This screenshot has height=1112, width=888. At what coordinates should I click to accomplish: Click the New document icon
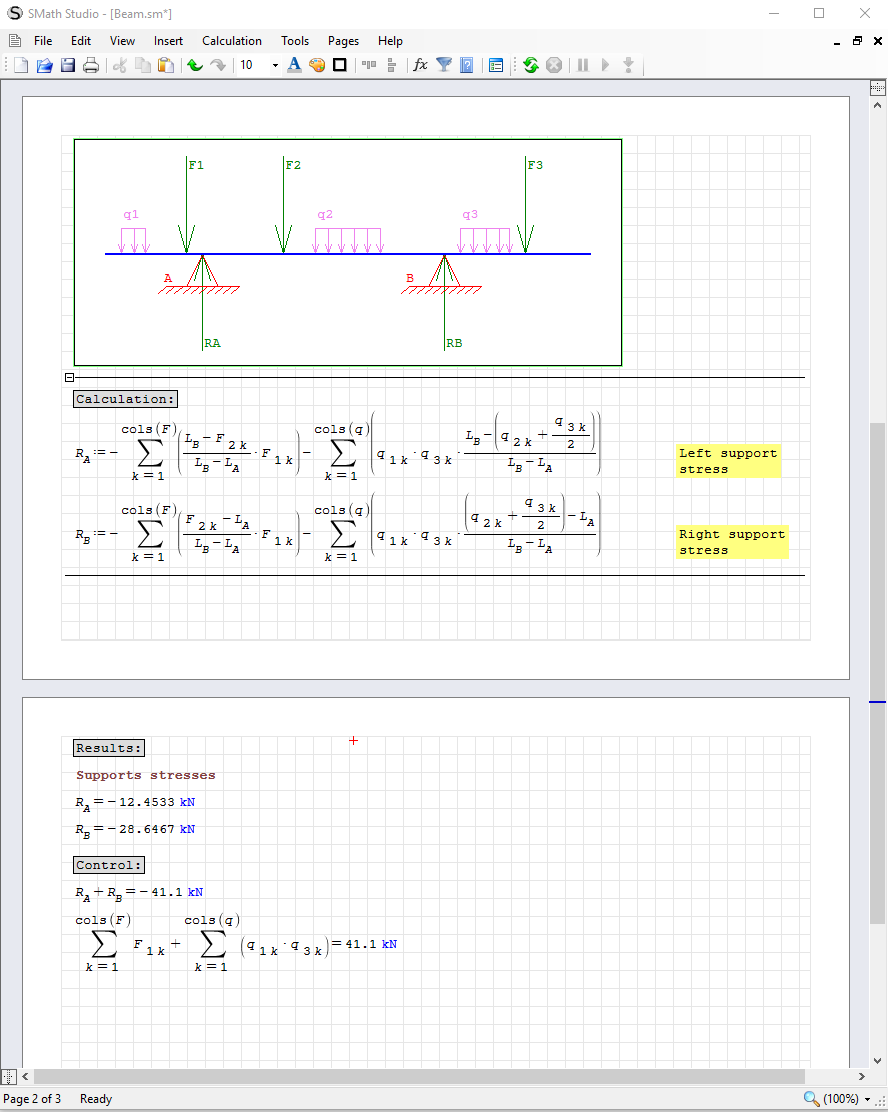pyautogui.click(x=22, y=65)
